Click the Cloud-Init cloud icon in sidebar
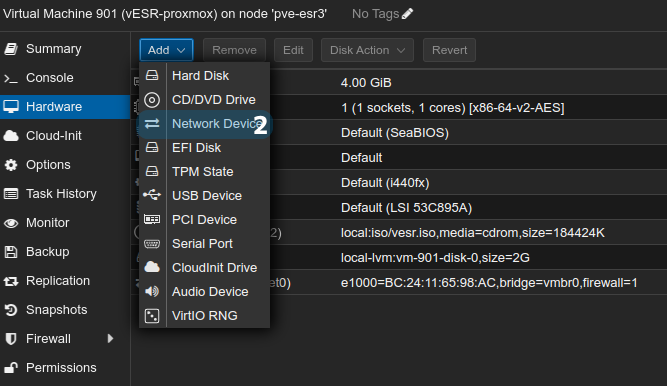The image size is (667, 386). coord(11,136)
